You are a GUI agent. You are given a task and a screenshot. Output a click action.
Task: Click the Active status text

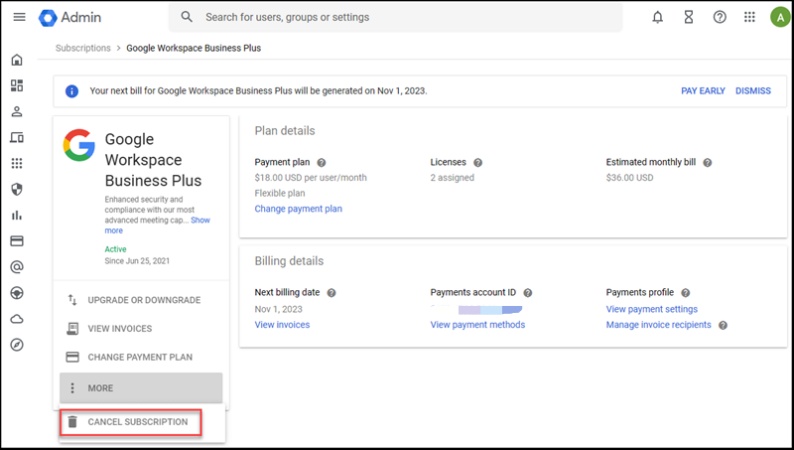115,249
